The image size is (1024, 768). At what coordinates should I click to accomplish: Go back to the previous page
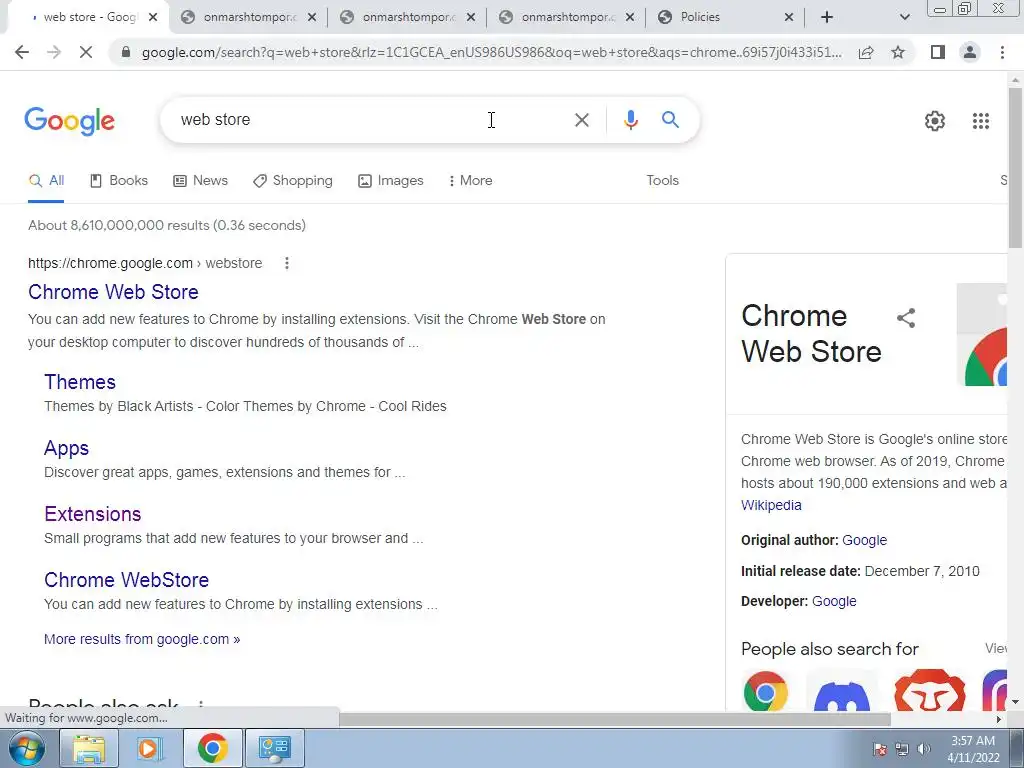22,52
